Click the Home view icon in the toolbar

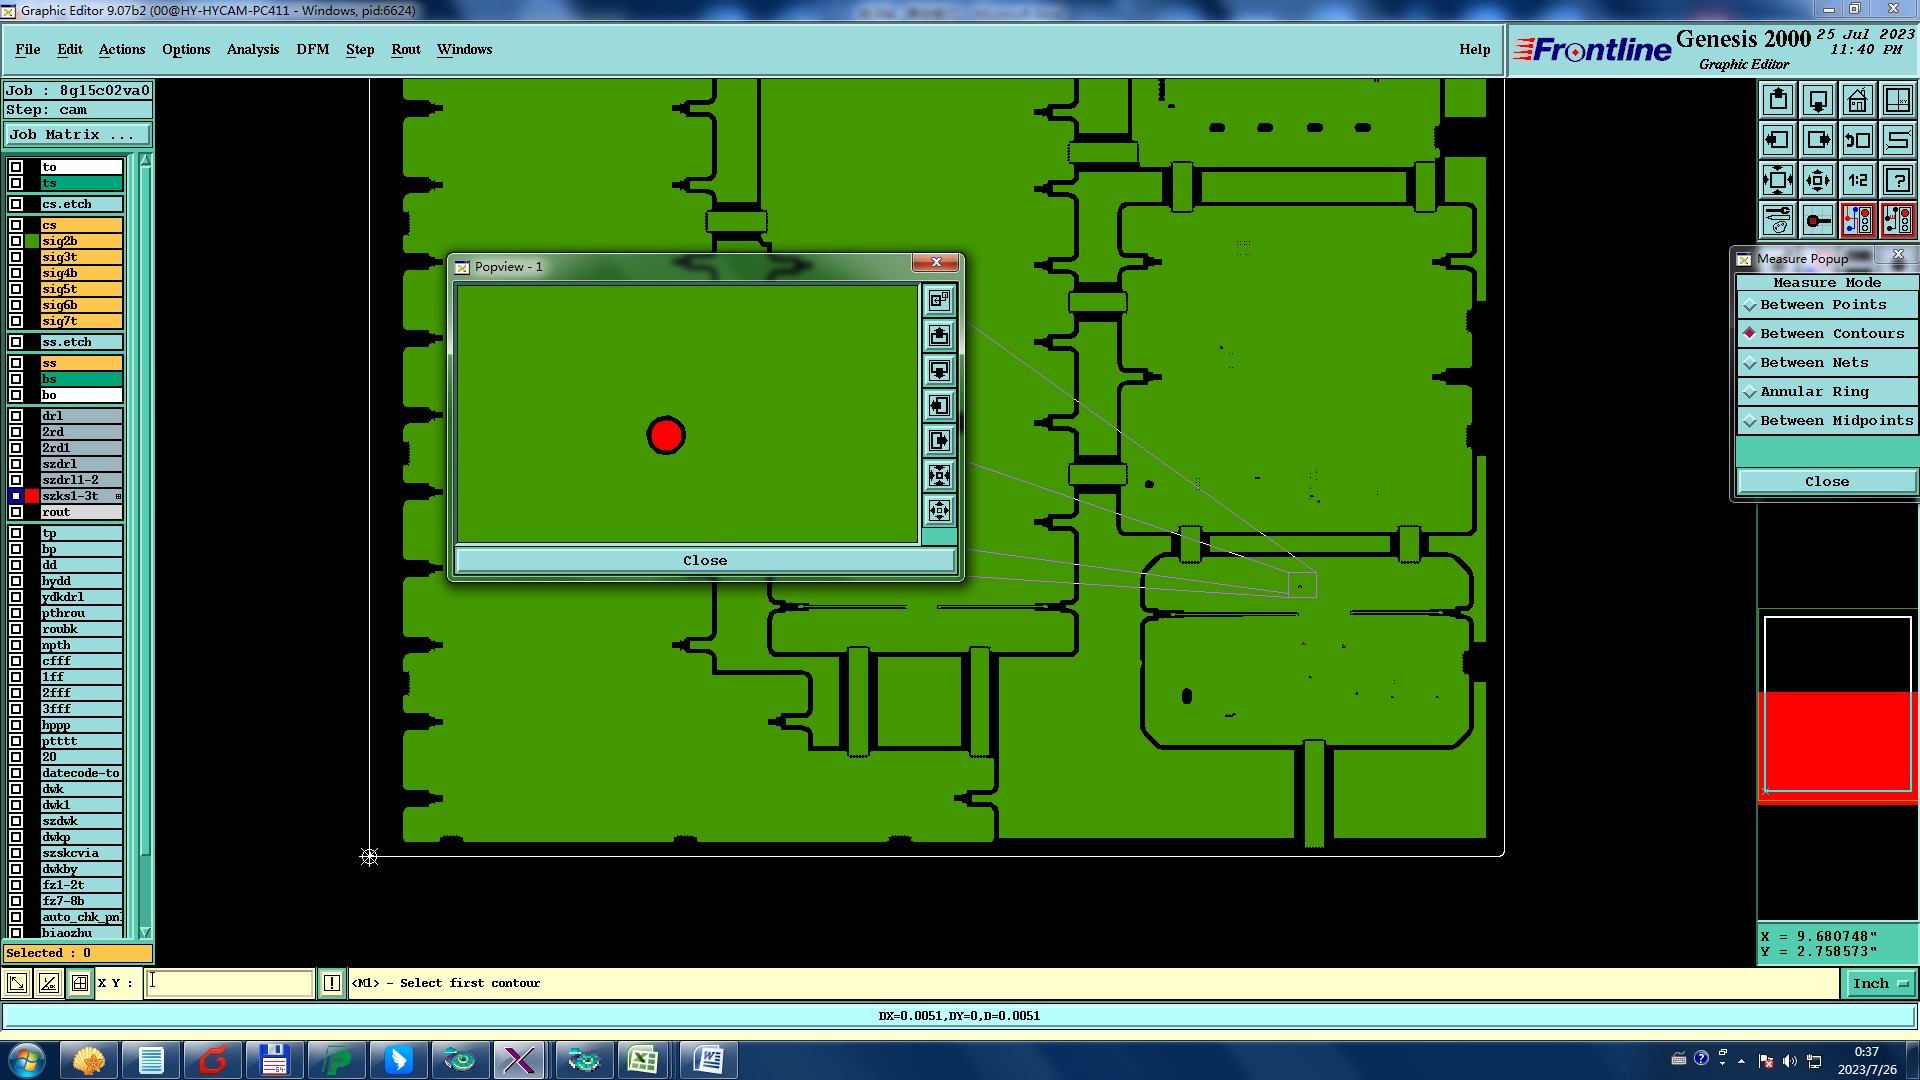pos(1857,100)
